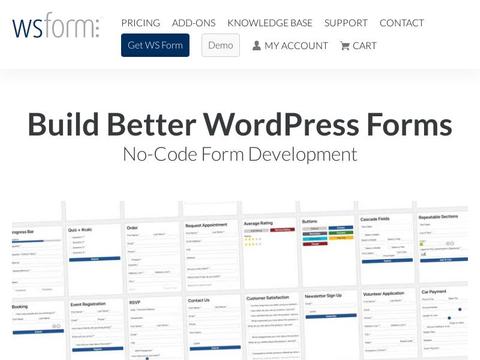Image resolution: width=480 pixels, height=360 pixels.
Task: Click the star rating in Average Rating
Action: pyautogui.click(x=253, y=242)
